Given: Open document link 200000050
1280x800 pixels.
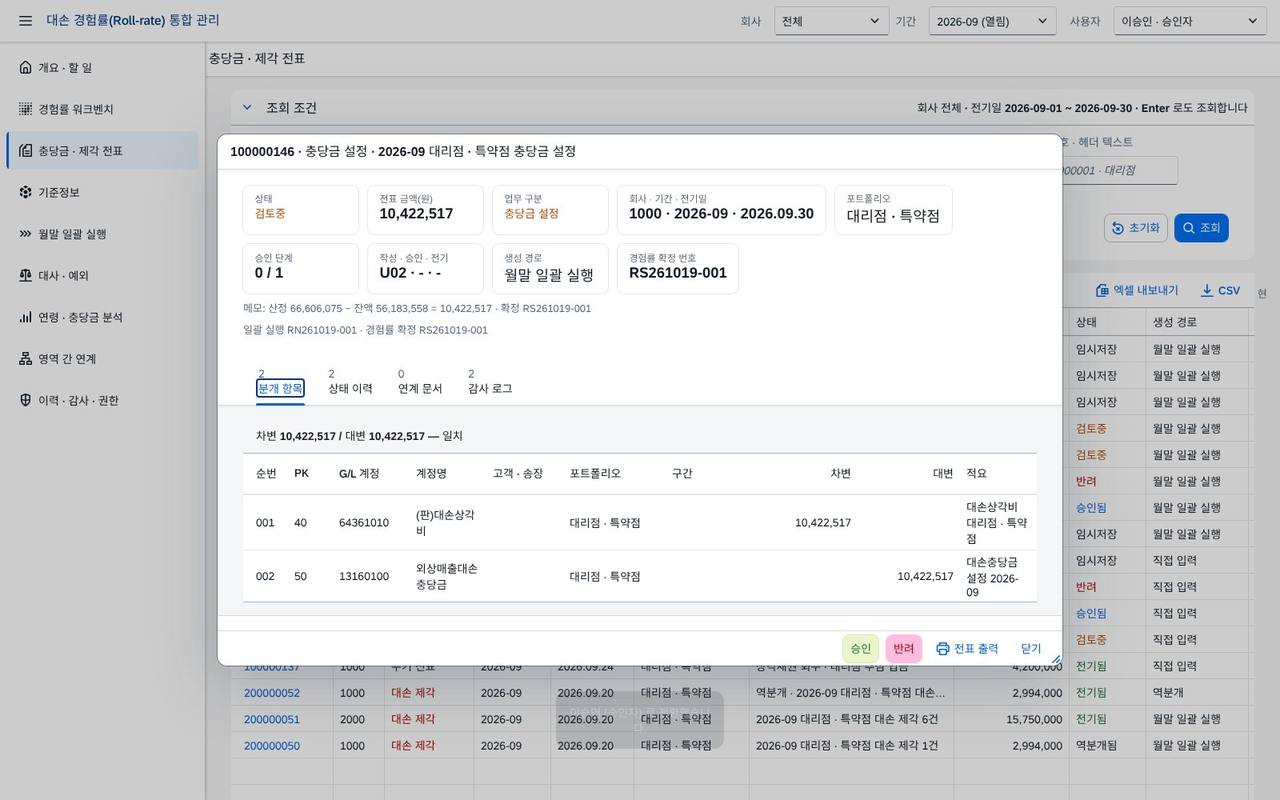Looking at the screenshot, I should pos(272,746).
